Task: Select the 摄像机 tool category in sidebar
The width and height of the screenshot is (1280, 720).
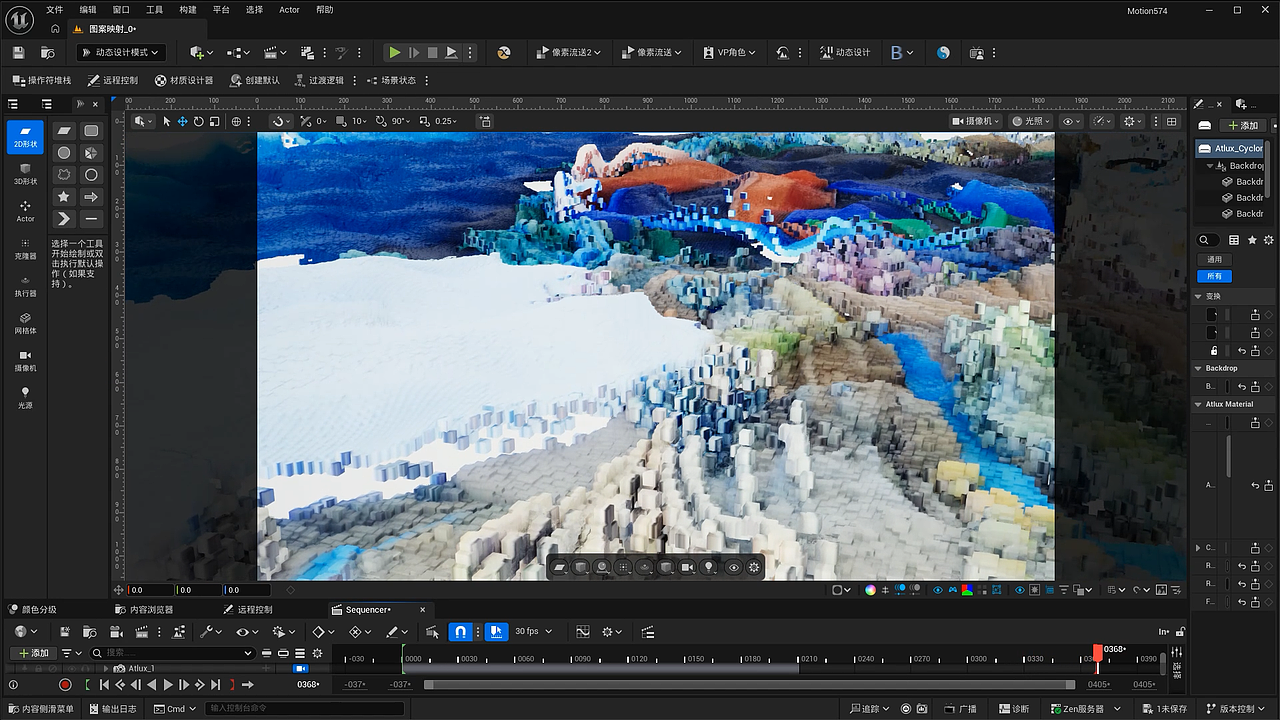Action: click(25, 361)
